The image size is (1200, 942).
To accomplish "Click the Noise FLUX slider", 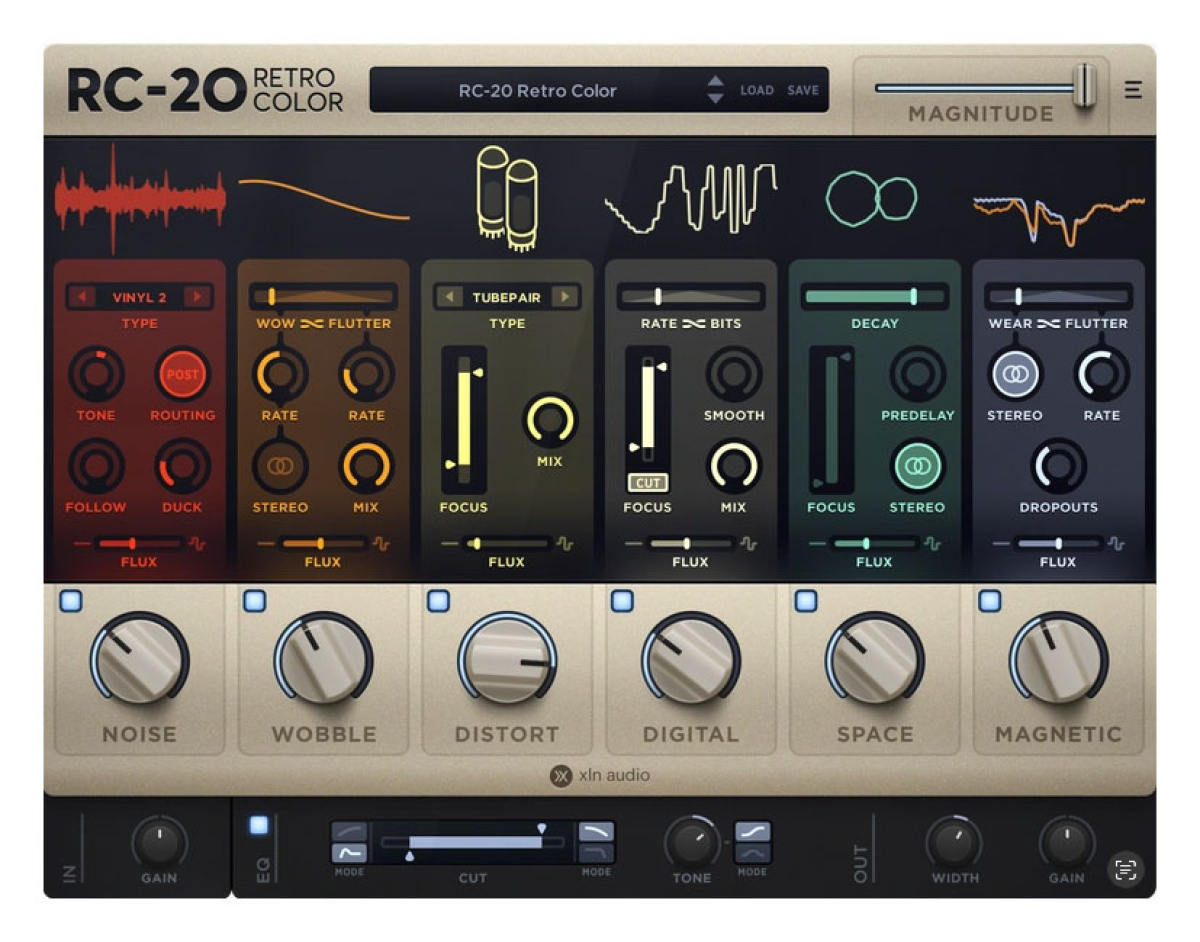I will coord(139,543).
